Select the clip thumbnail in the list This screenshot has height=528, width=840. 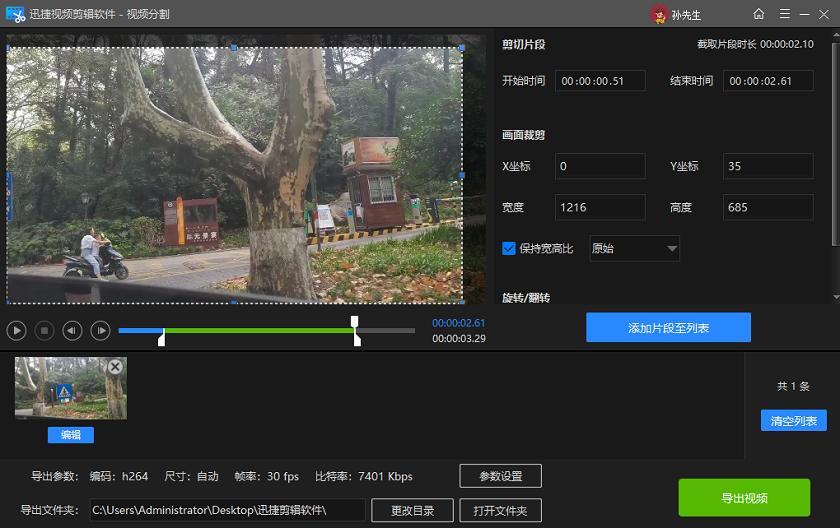coord(71,388)
